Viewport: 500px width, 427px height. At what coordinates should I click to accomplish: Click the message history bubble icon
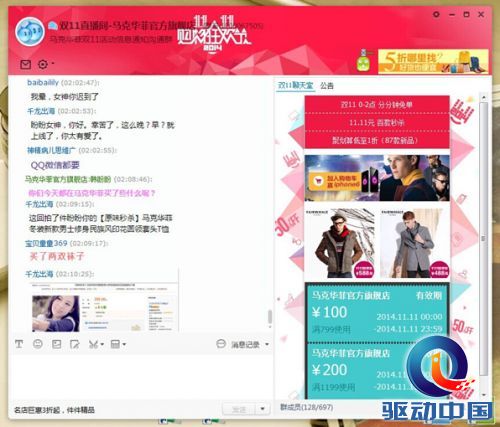click(221, 344)
